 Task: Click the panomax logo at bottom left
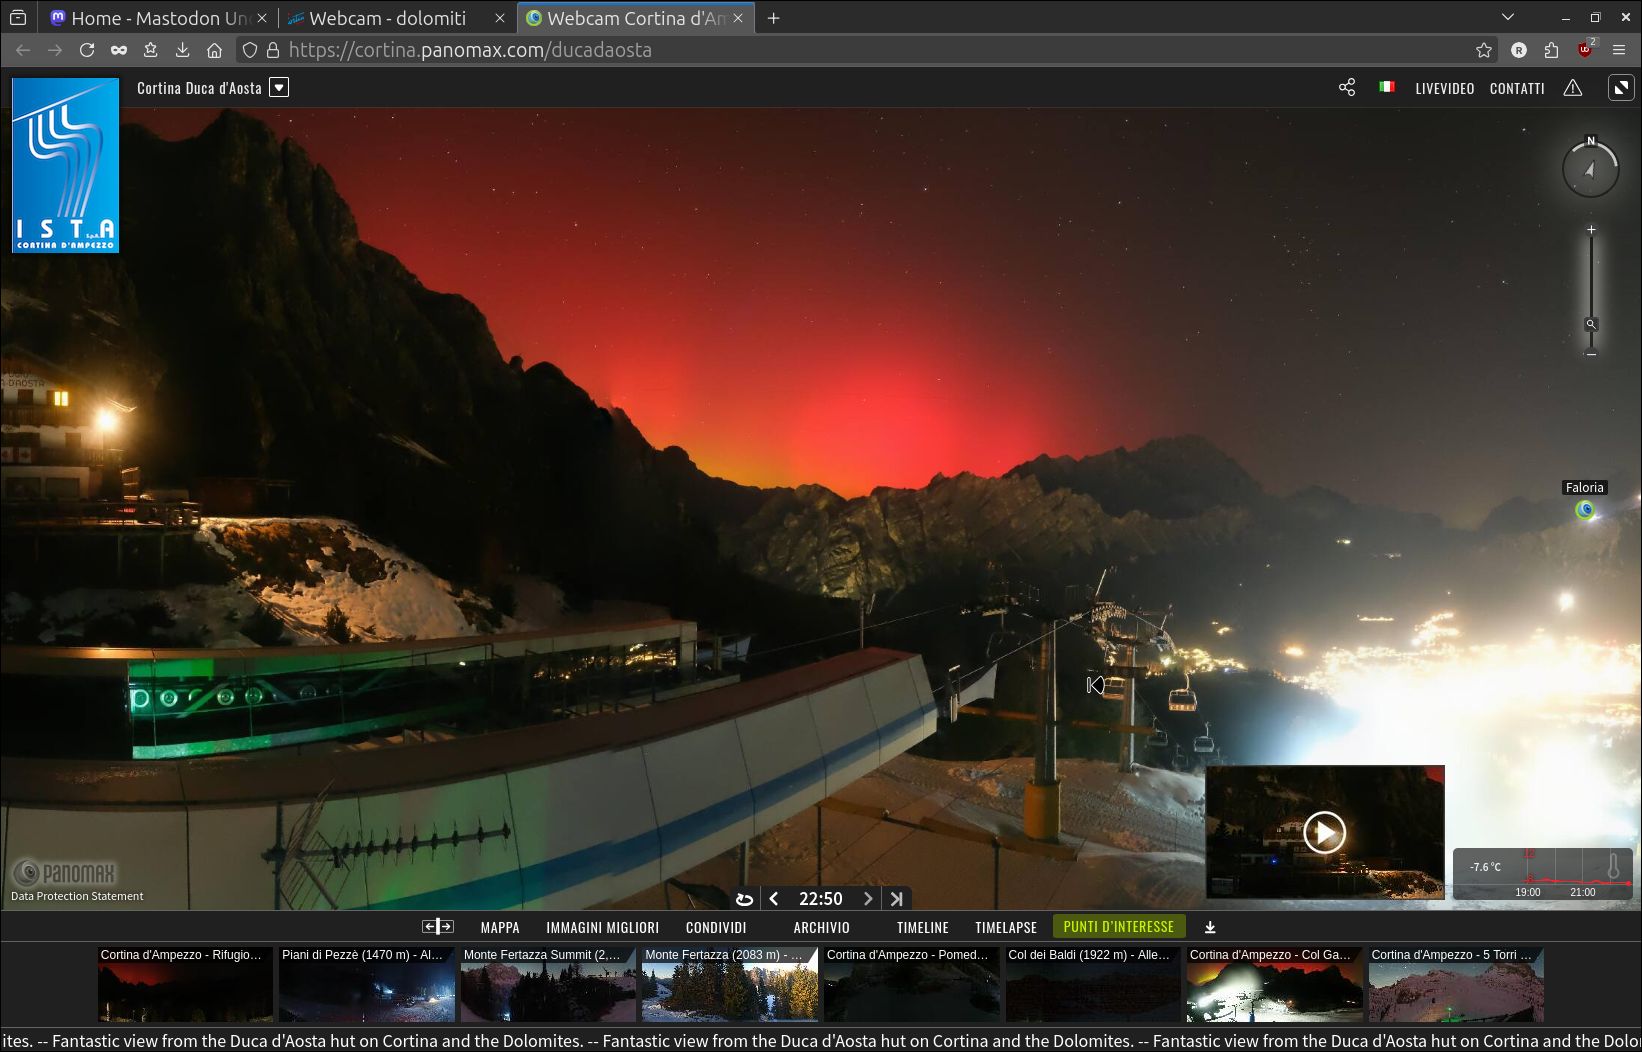tap(65, 871)
